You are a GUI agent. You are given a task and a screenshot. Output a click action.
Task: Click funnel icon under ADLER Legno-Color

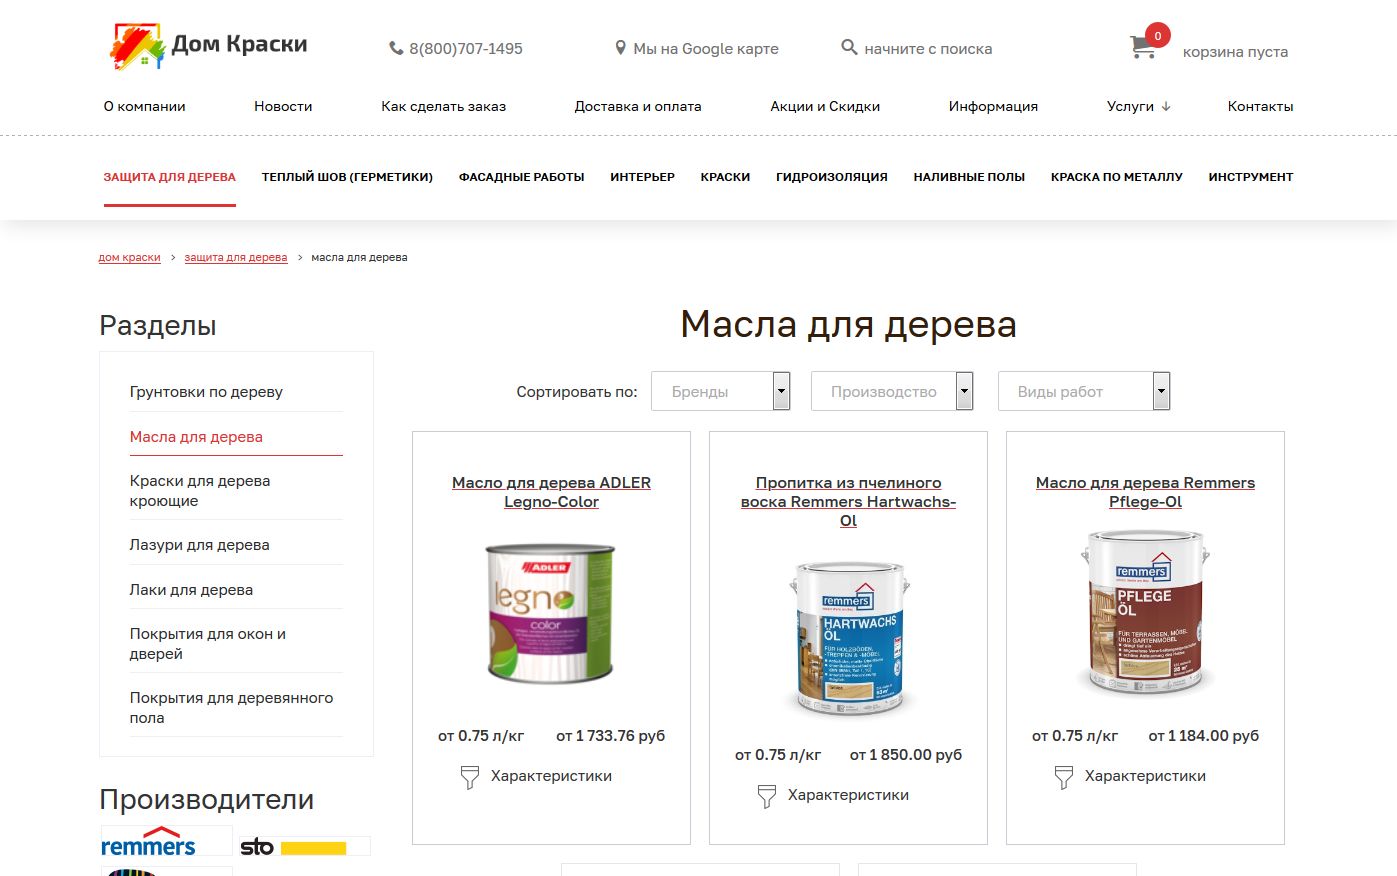469,777
